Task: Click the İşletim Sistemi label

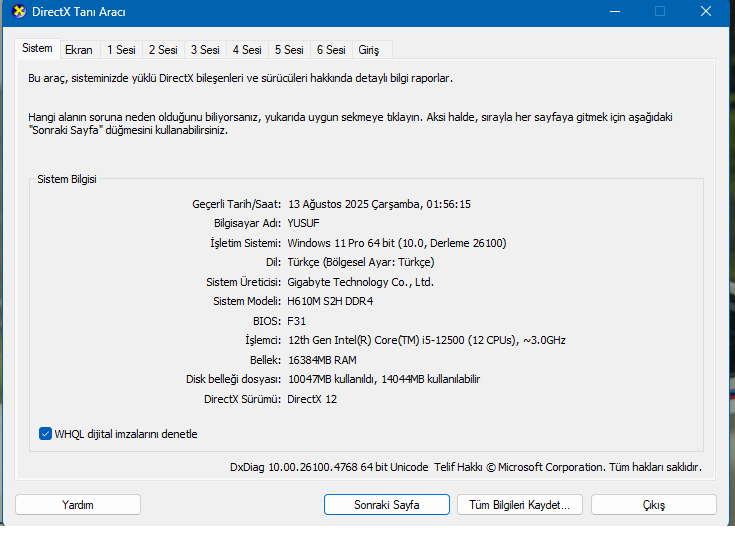Action: pos(245,243)
